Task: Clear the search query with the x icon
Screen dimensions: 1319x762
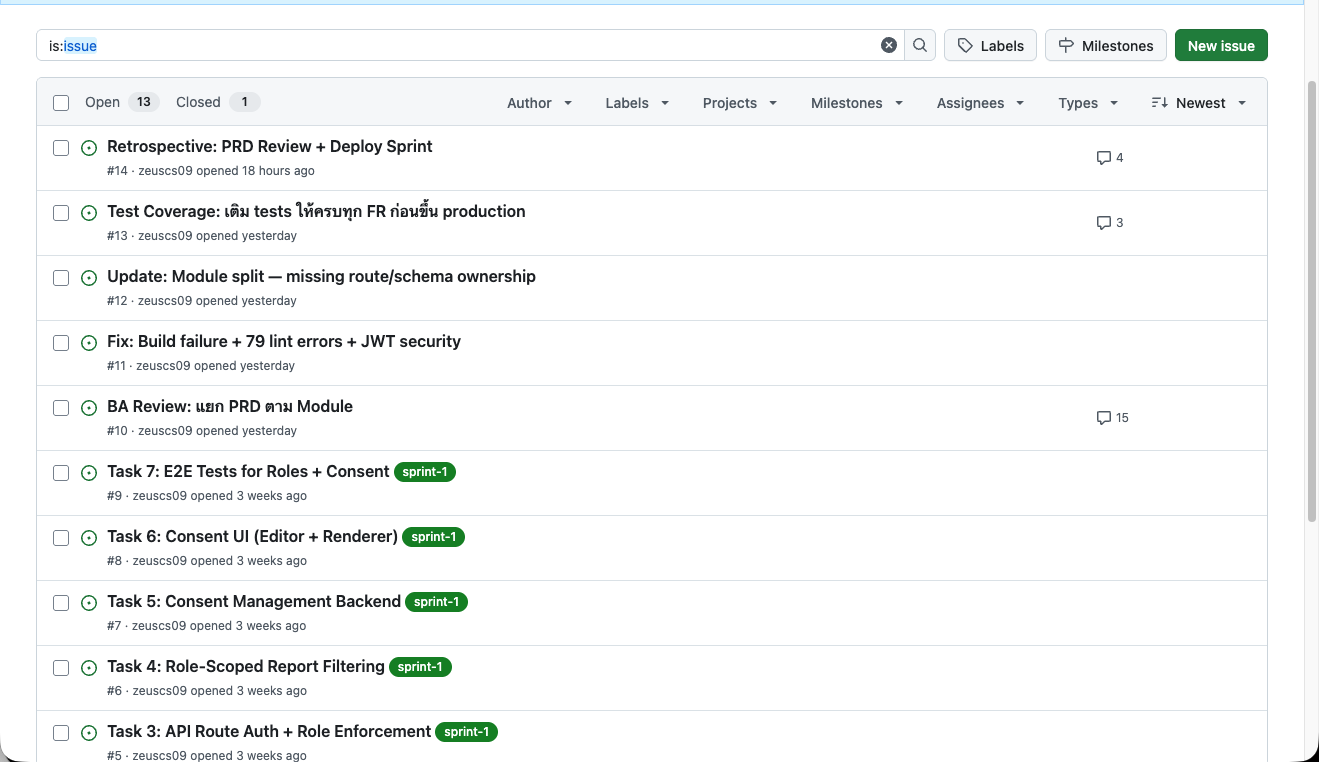Action: (x=888, y=44)
